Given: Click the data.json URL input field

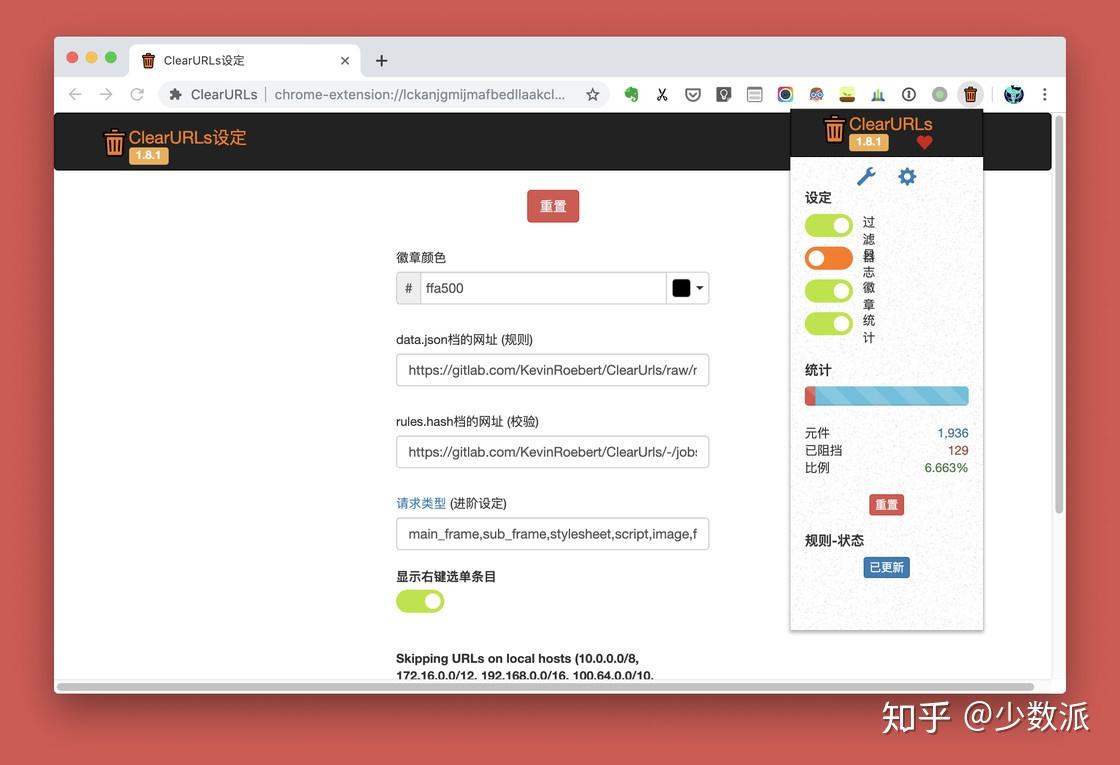Looking at the screenshot, I should coord(553,370).
